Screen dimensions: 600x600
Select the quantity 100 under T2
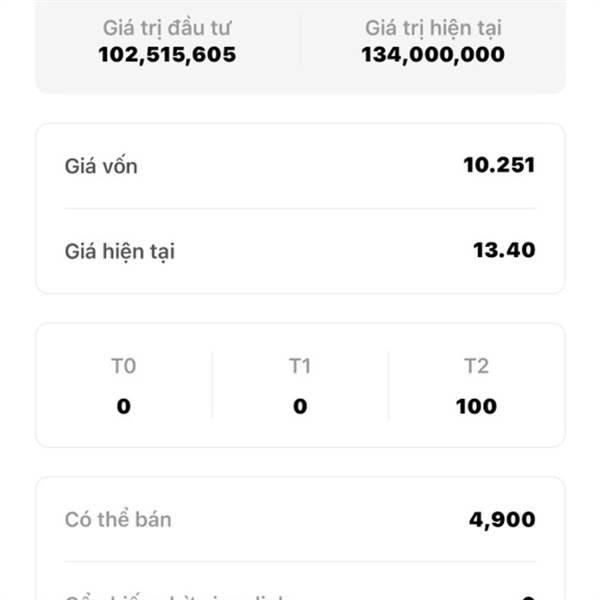(x=476, y=407)
